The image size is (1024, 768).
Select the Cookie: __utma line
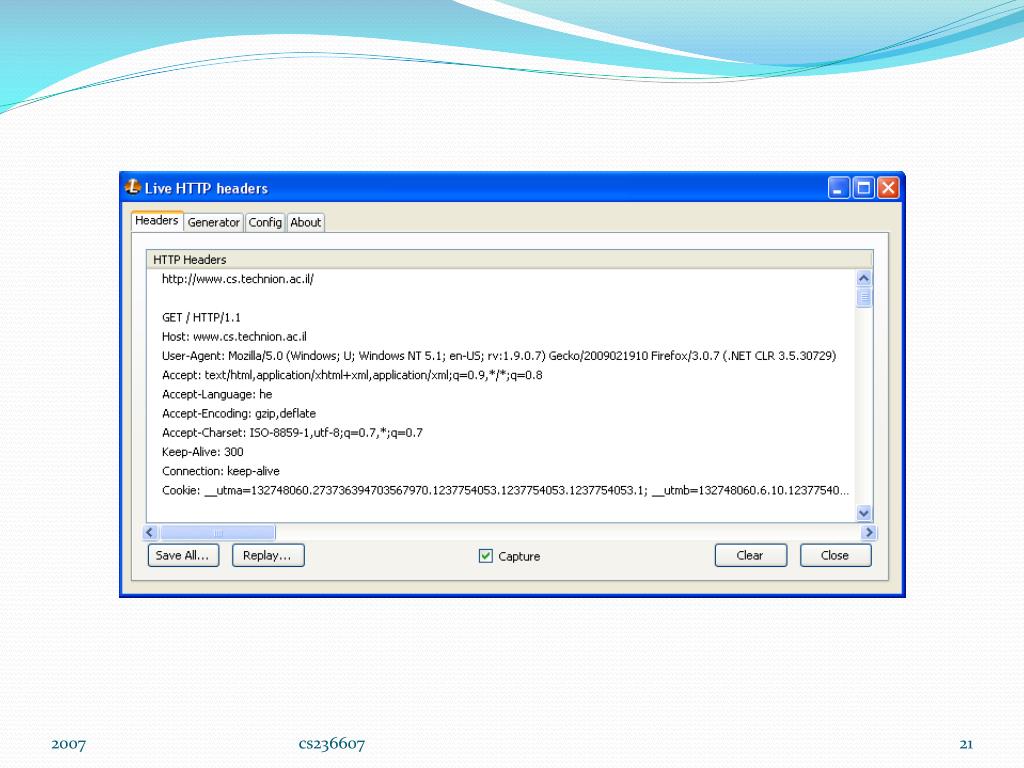[505, 490]
